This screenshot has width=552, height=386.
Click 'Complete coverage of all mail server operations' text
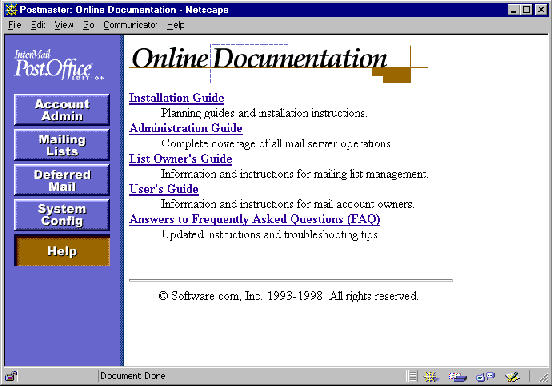(276, 143)
